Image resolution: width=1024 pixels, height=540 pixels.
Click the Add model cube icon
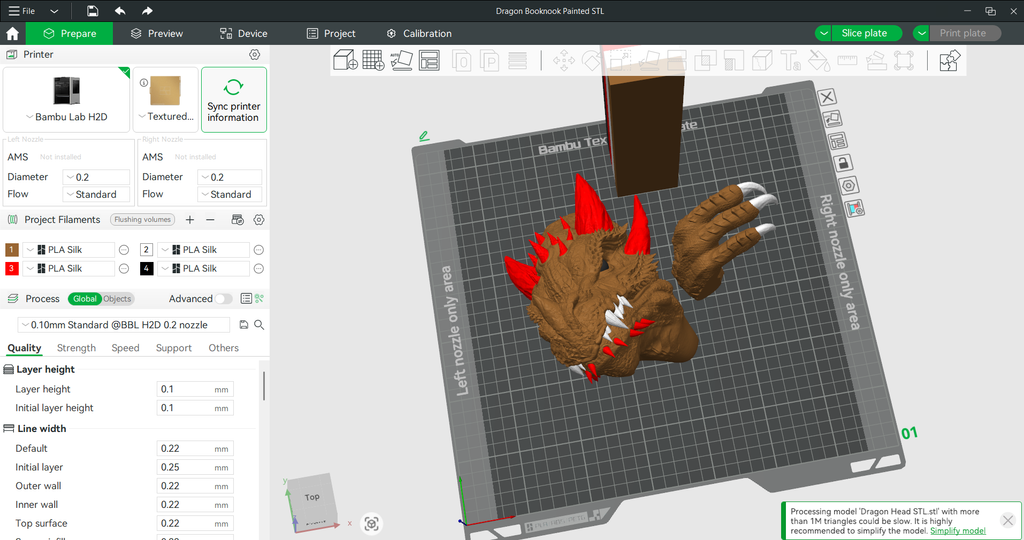click(346, 61)
